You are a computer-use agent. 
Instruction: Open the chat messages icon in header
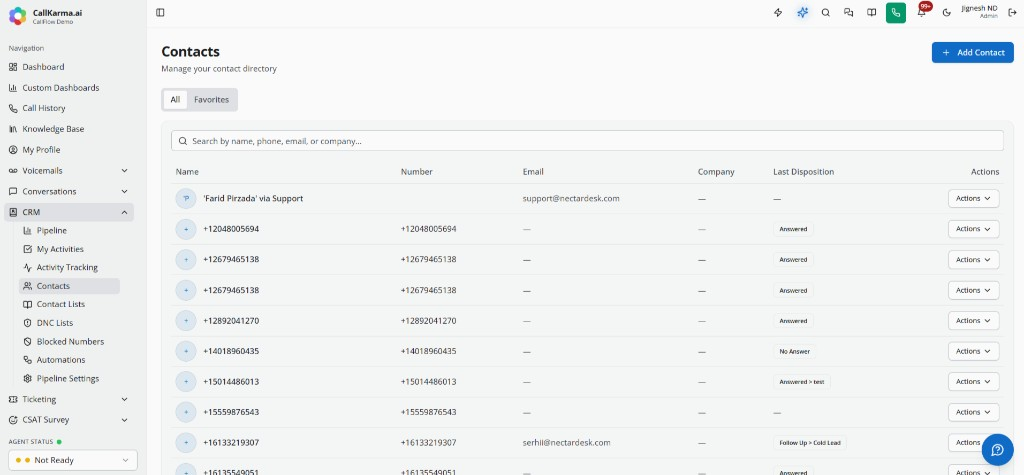[848, 12]
